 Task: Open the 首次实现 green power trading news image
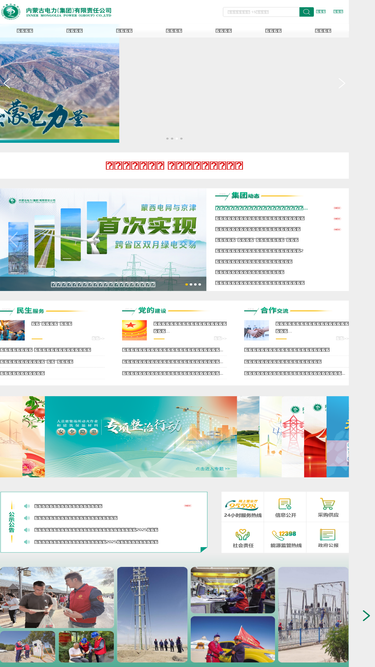[103, 239]
